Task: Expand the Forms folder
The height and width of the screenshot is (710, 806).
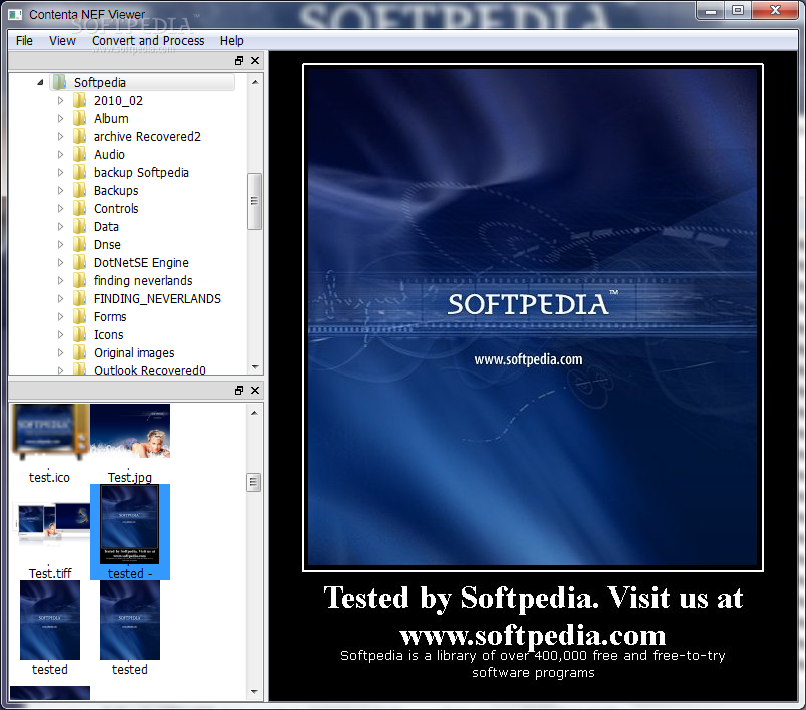Action: 60,316
